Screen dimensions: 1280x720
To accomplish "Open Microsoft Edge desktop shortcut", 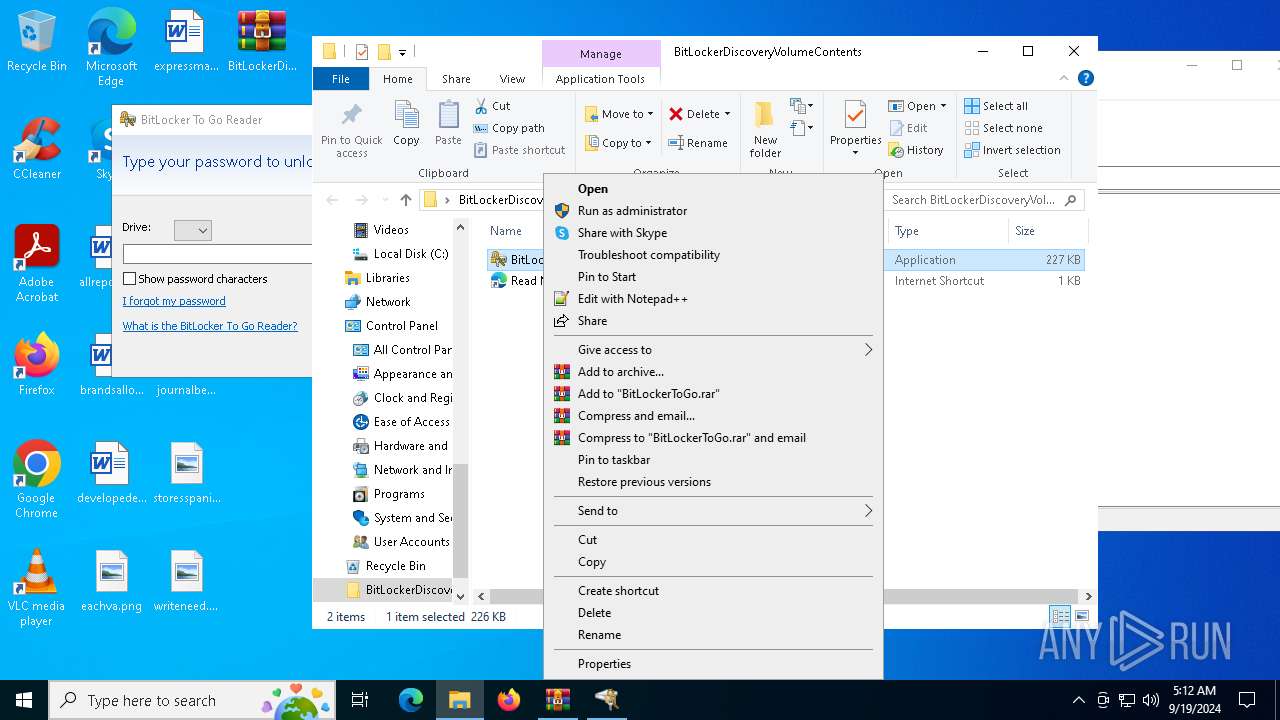I will point(111,48).
